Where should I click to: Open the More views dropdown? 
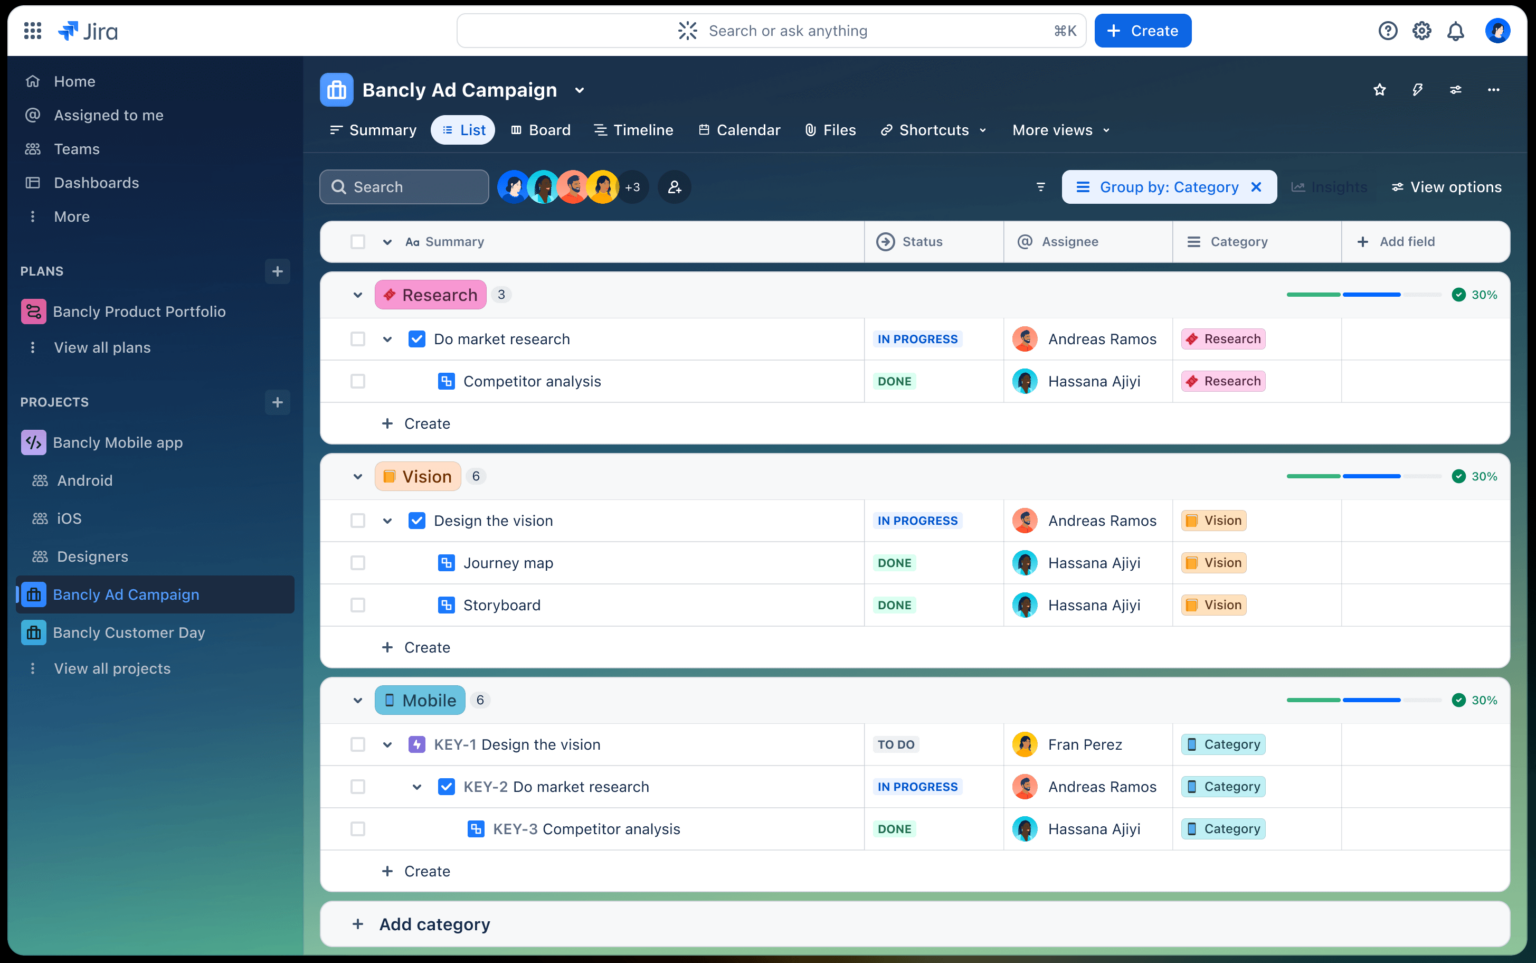point(1059,130)
